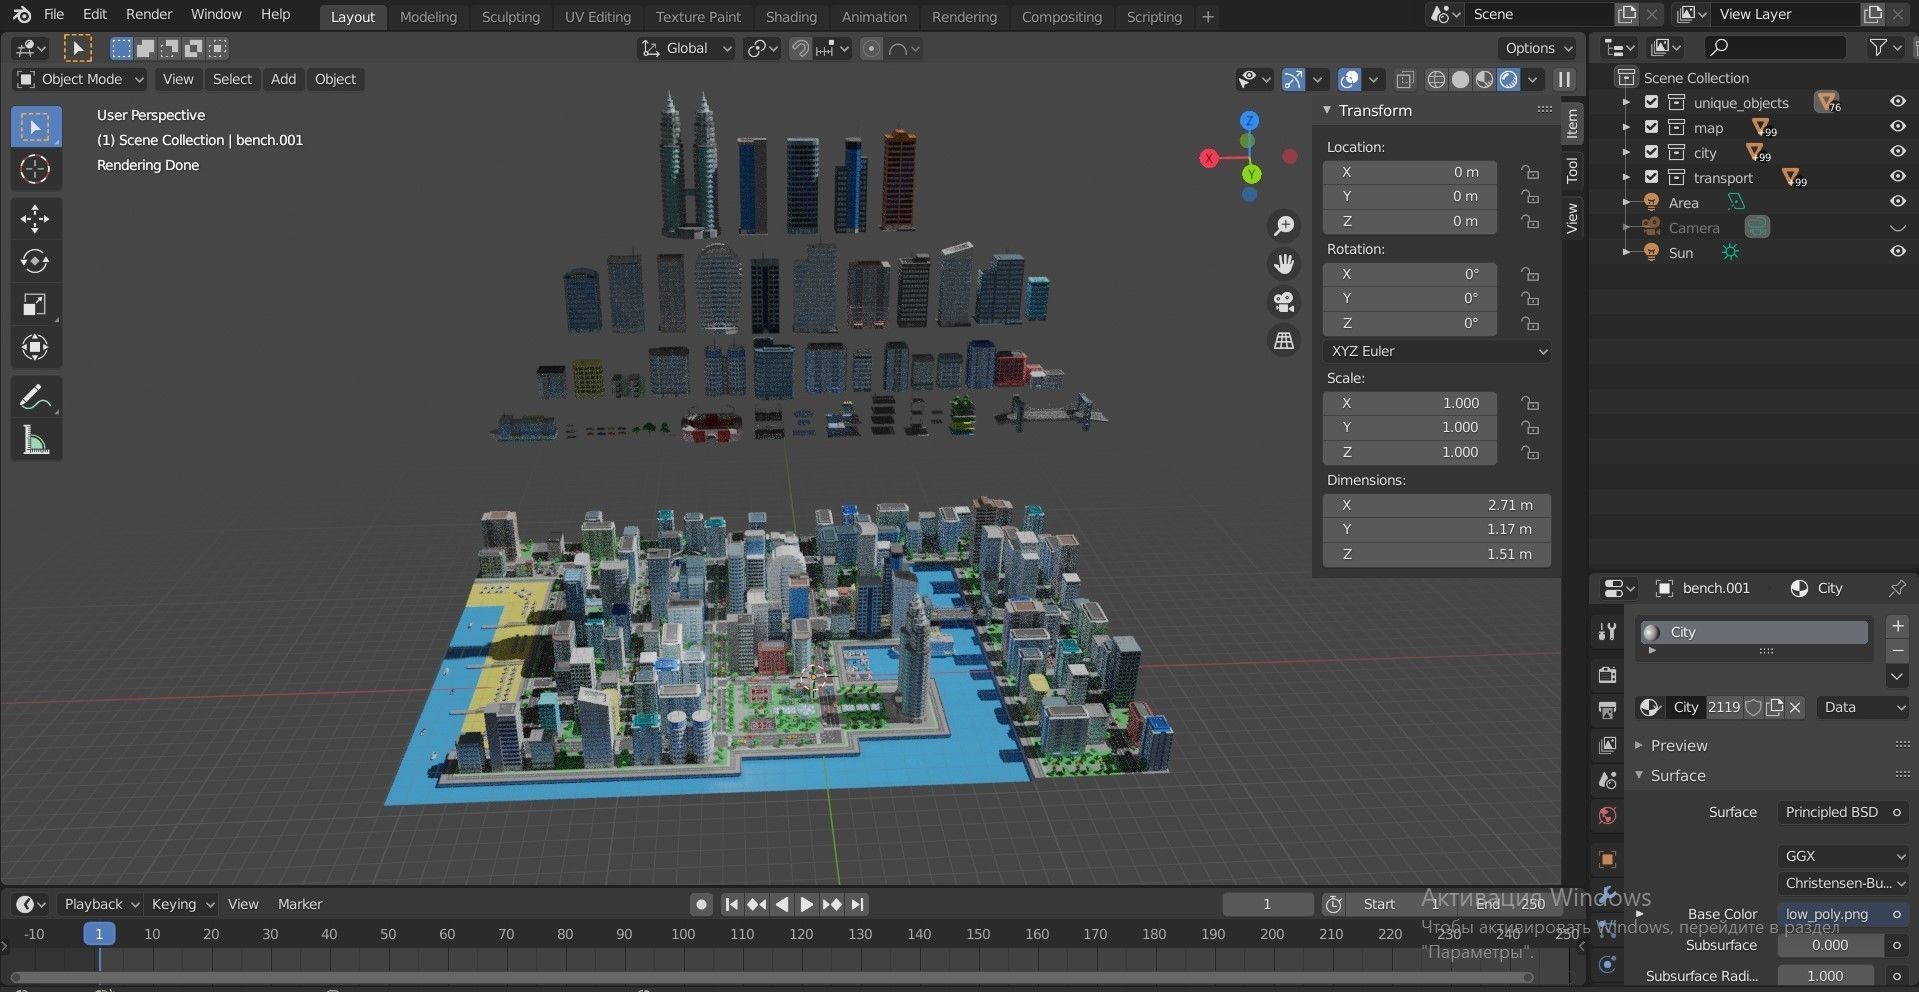
Task: Click the Keying button in timeline
Action: 181,904
